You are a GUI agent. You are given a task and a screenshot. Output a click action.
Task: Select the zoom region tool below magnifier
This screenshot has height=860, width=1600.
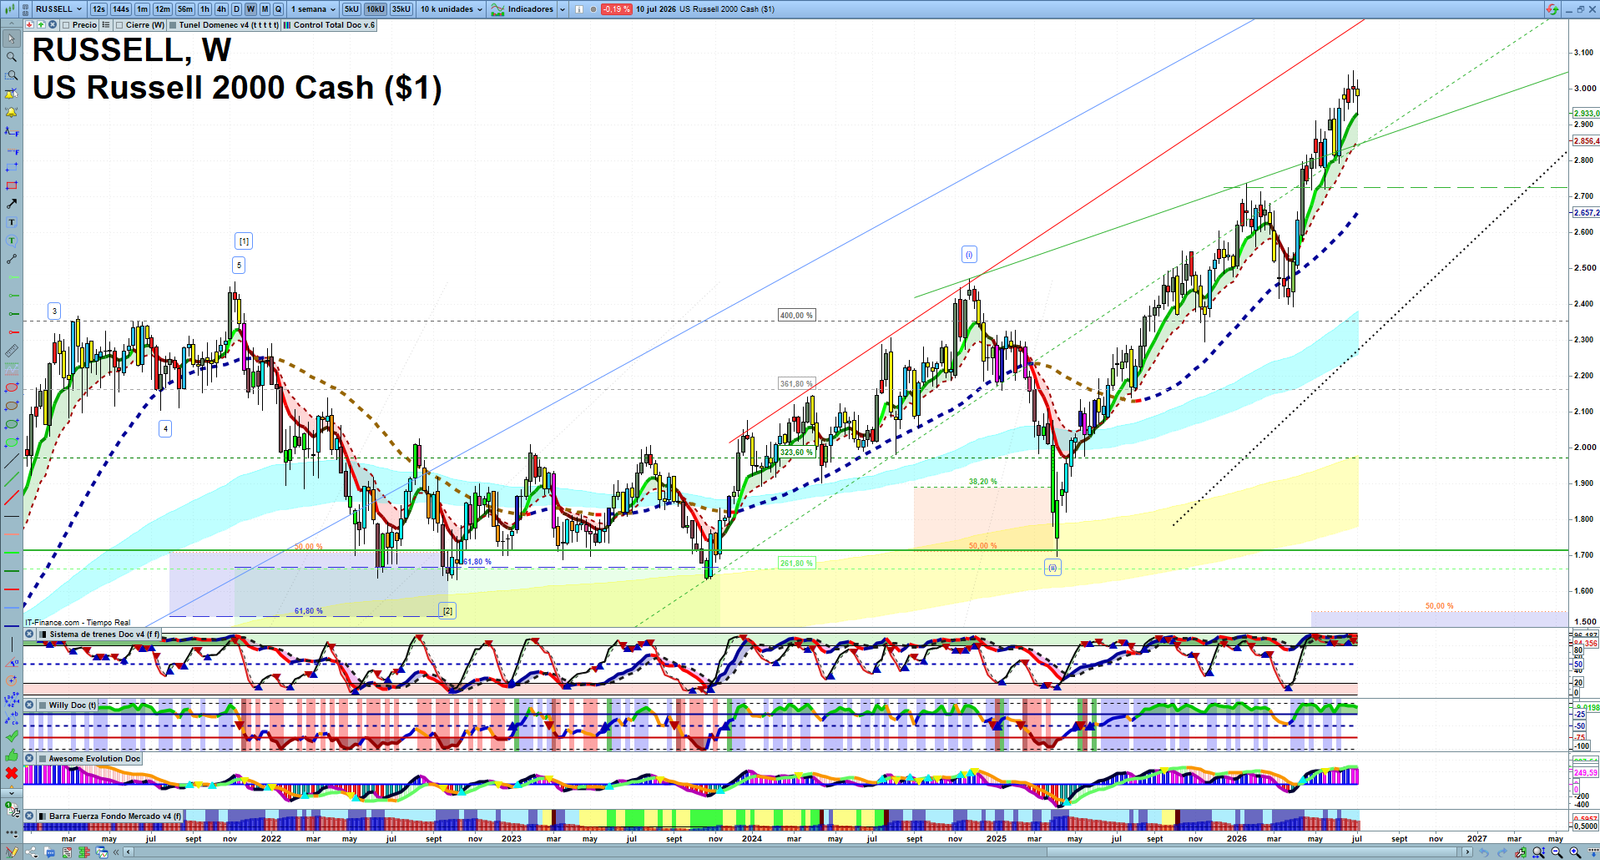[x=11, y=75]
